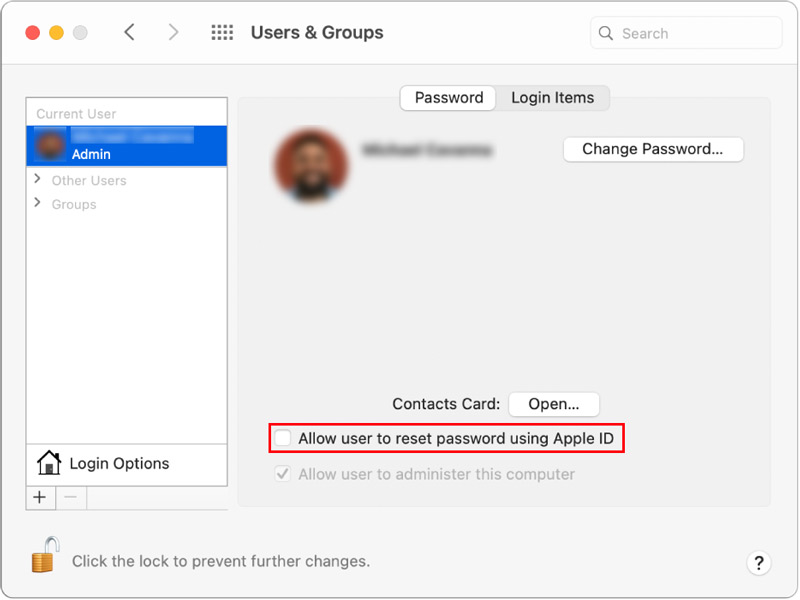Add a new user with the plus icon
This screenshot has width=800, height=600.
(x=39, y=497)
